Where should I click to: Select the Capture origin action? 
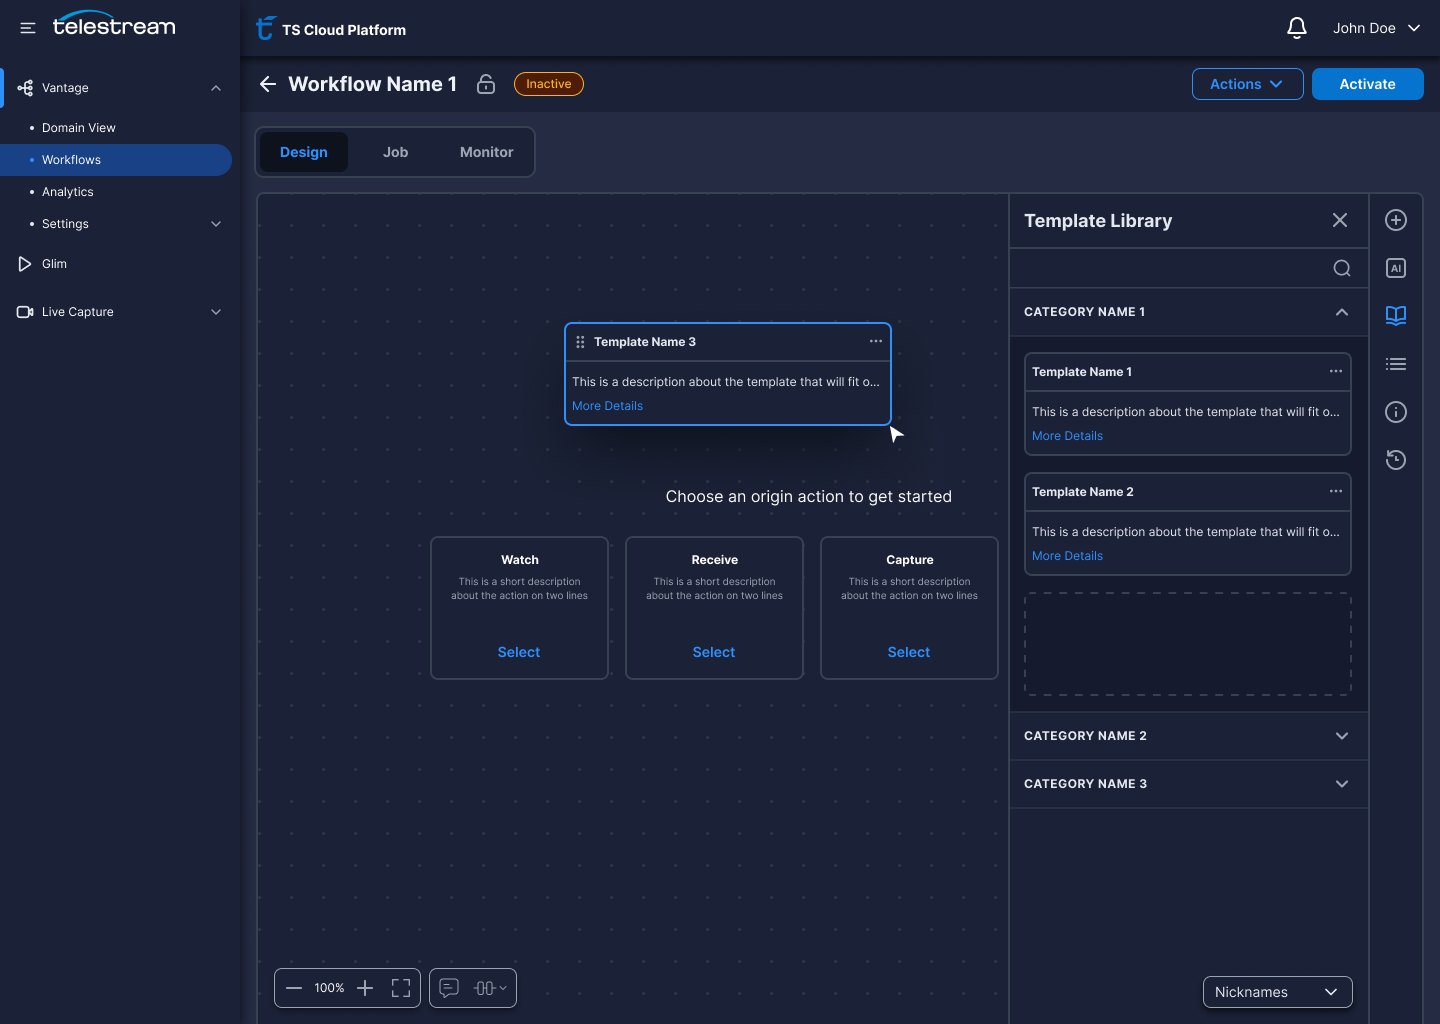click(909, 652)
